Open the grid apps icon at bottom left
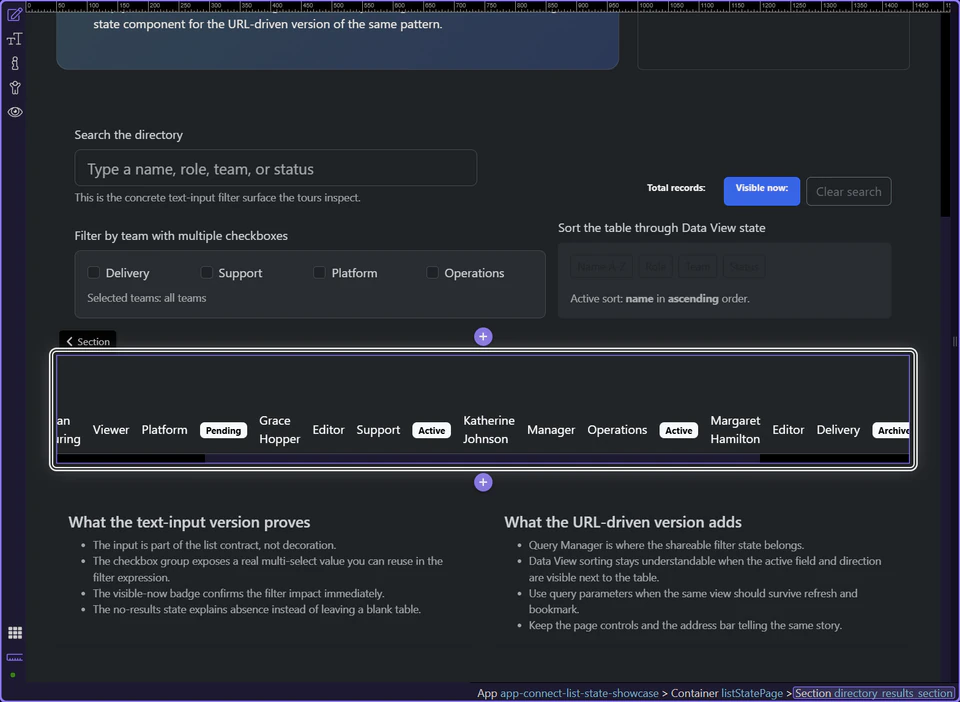 click(x=15, y=633)
